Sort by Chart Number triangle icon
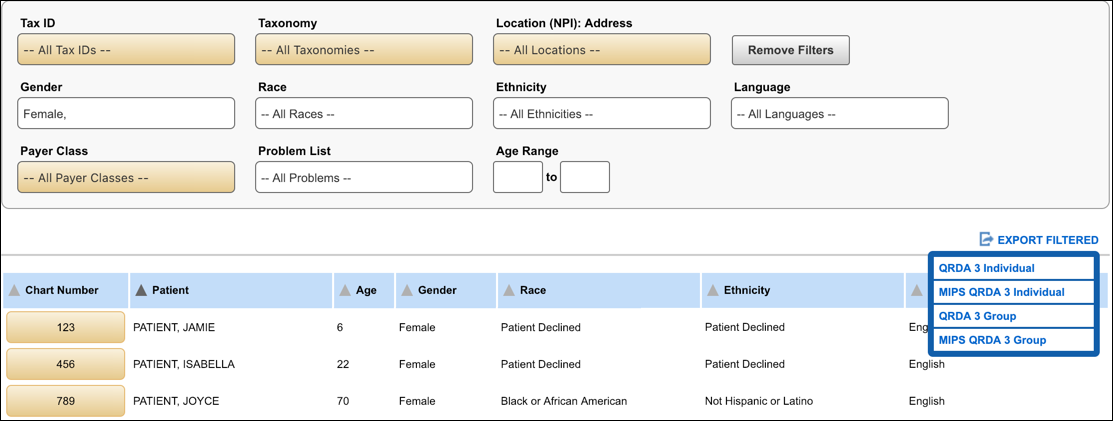 click(x=14, y=291)
